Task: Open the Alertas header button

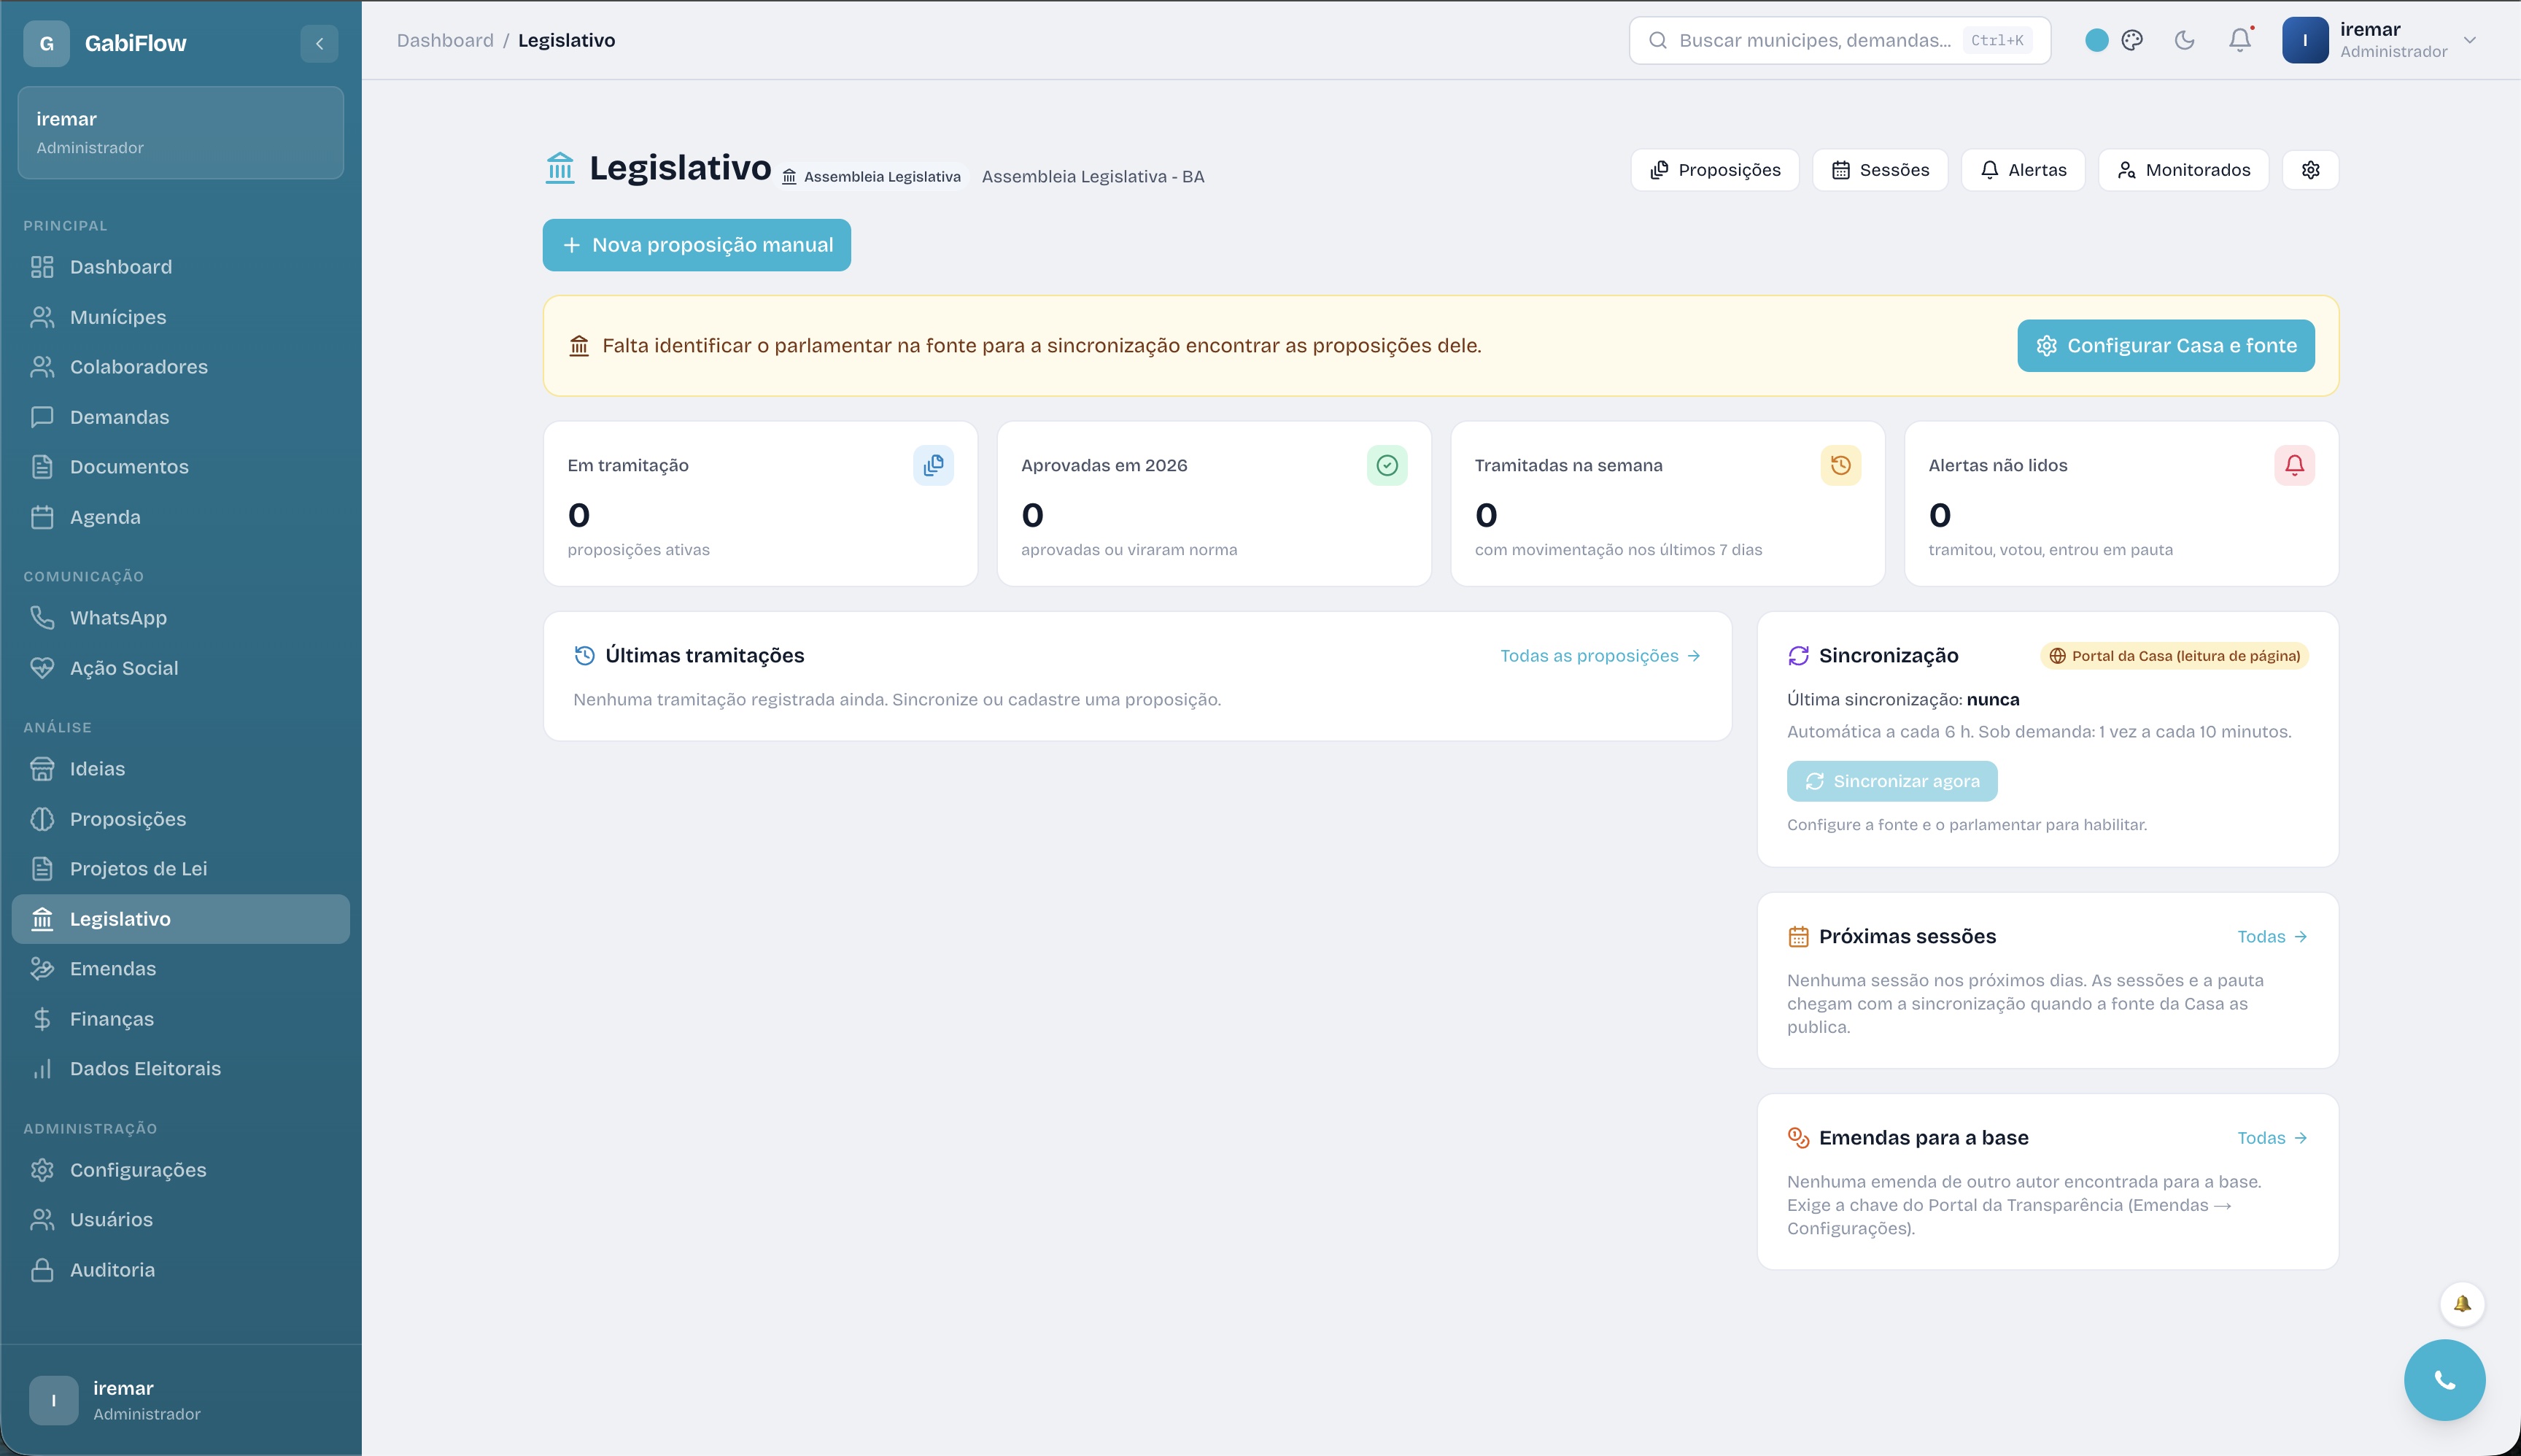Action: 2023,170
